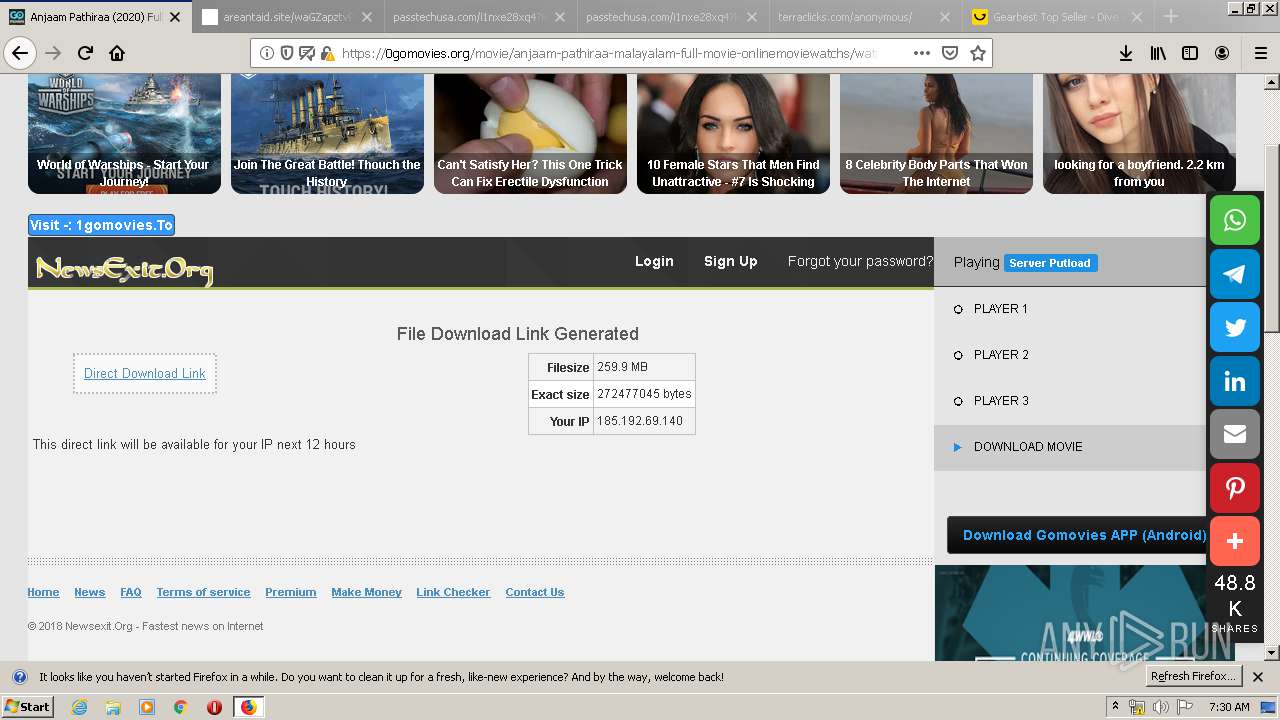Show hidden system tray icons
This screenshot has height=720, width=1280.
[x=1116, y=707]
